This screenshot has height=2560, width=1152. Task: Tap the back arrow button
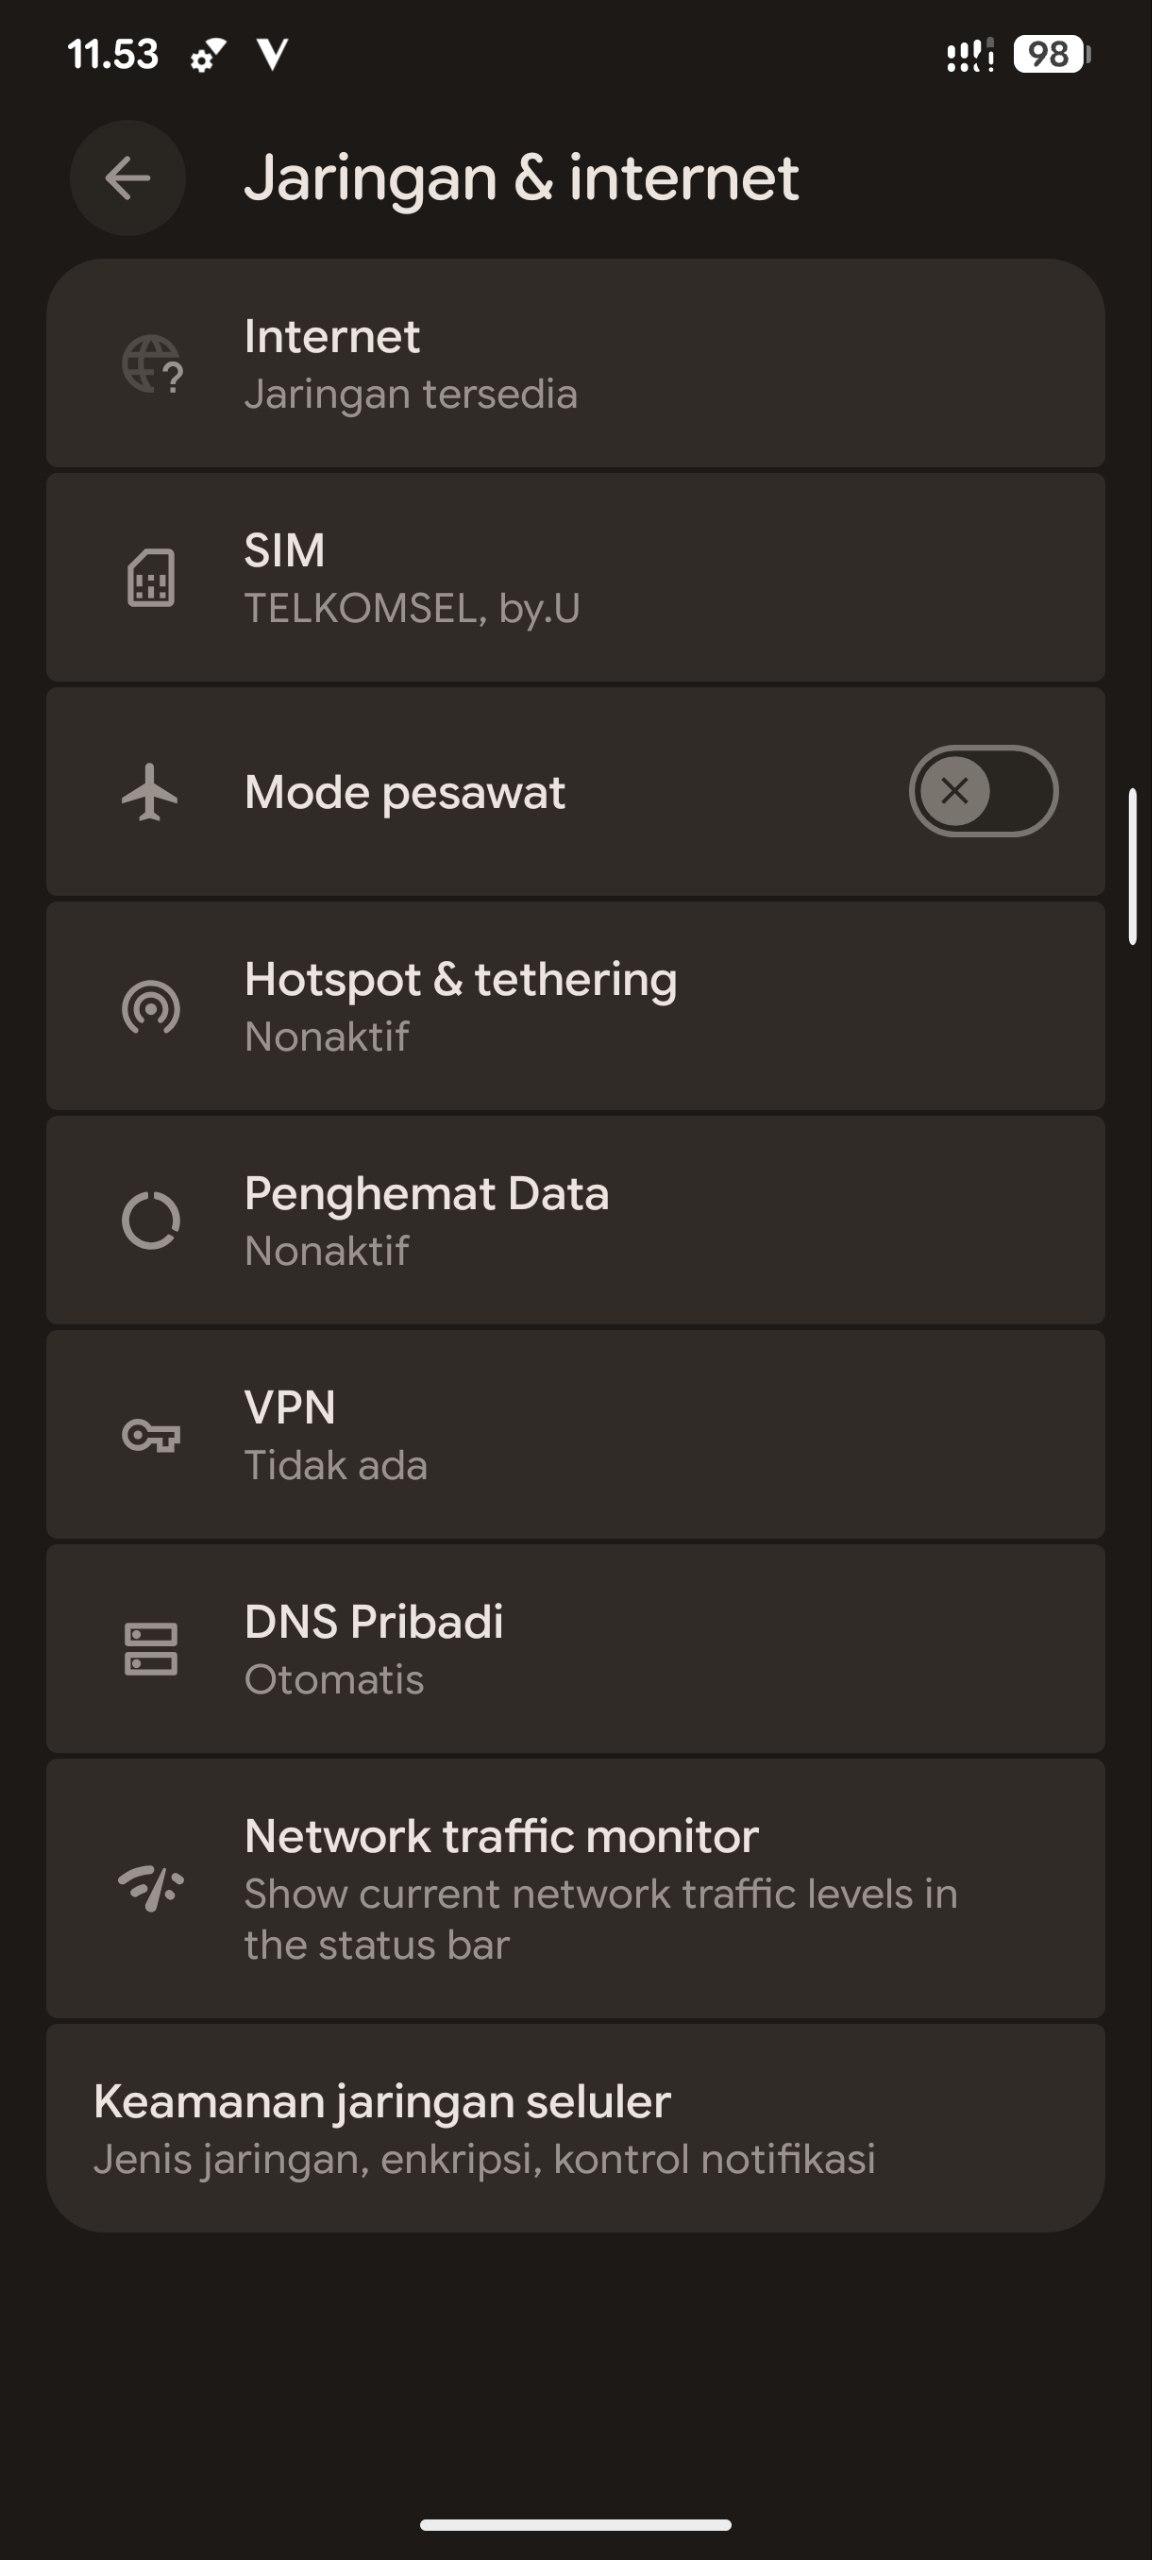[x=128, y=179]
